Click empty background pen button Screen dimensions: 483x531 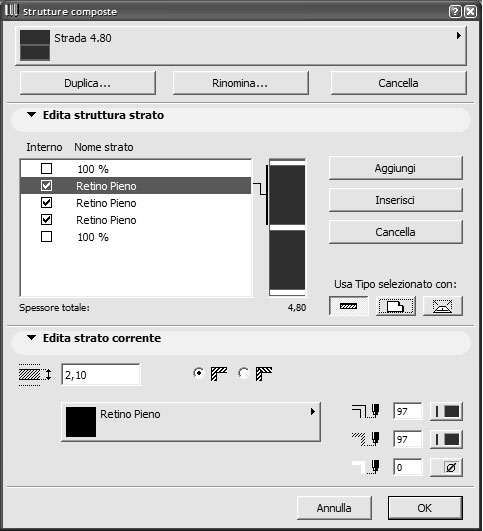point(446,467)
